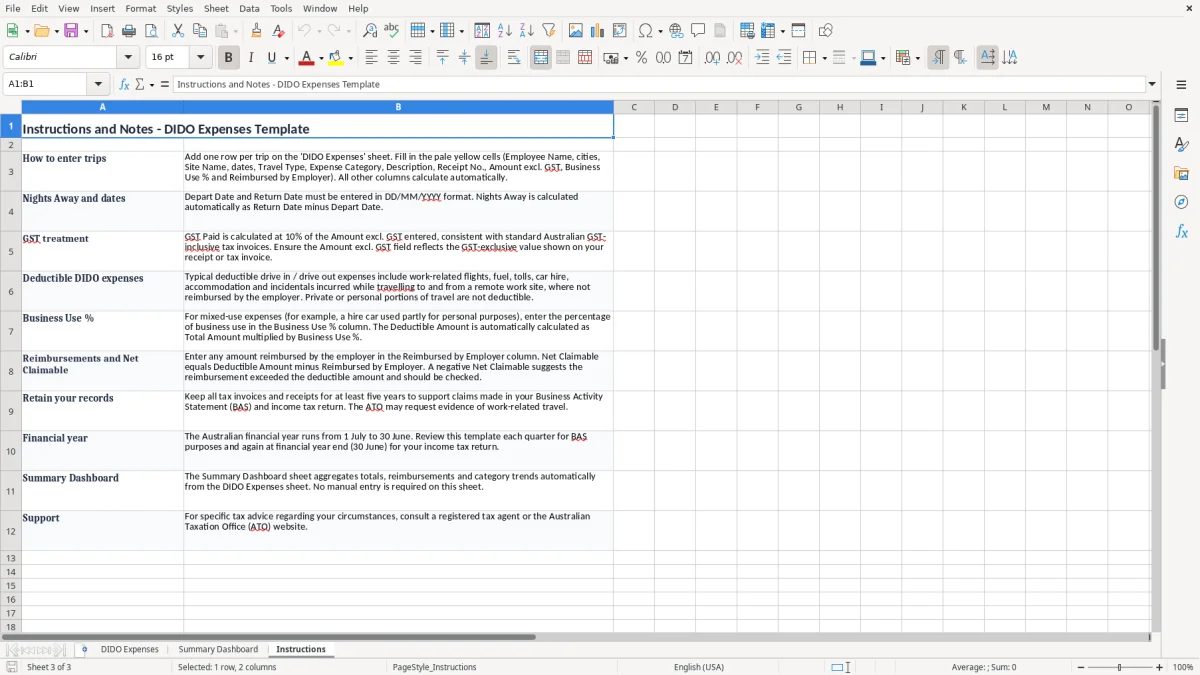Insert an image using Image icon

point(576,31)
